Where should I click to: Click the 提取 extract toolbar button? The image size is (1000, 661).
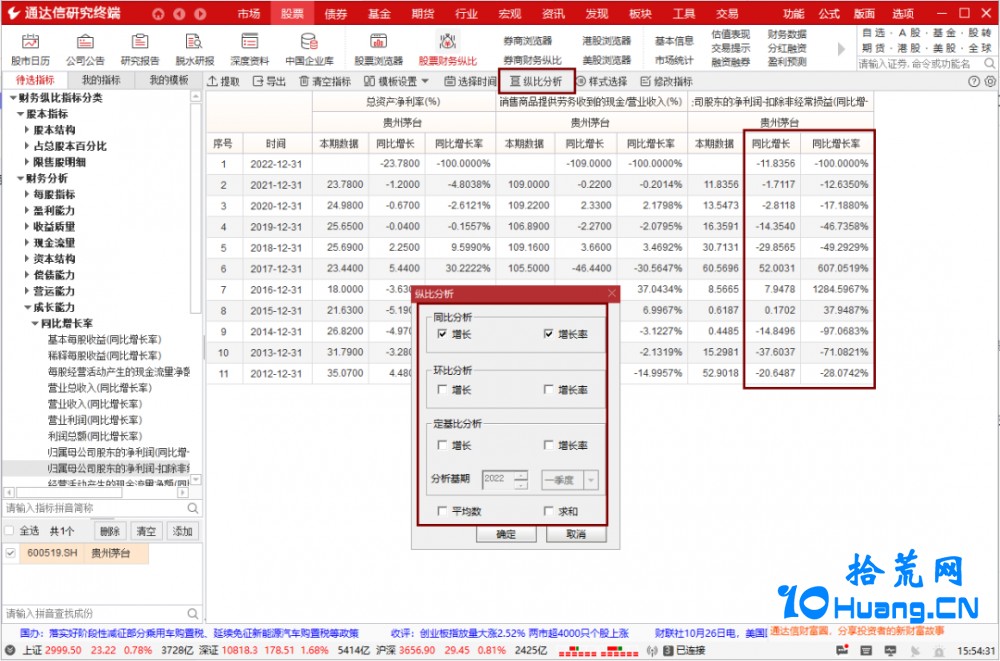pyautogui.click(x=224, y=81)
